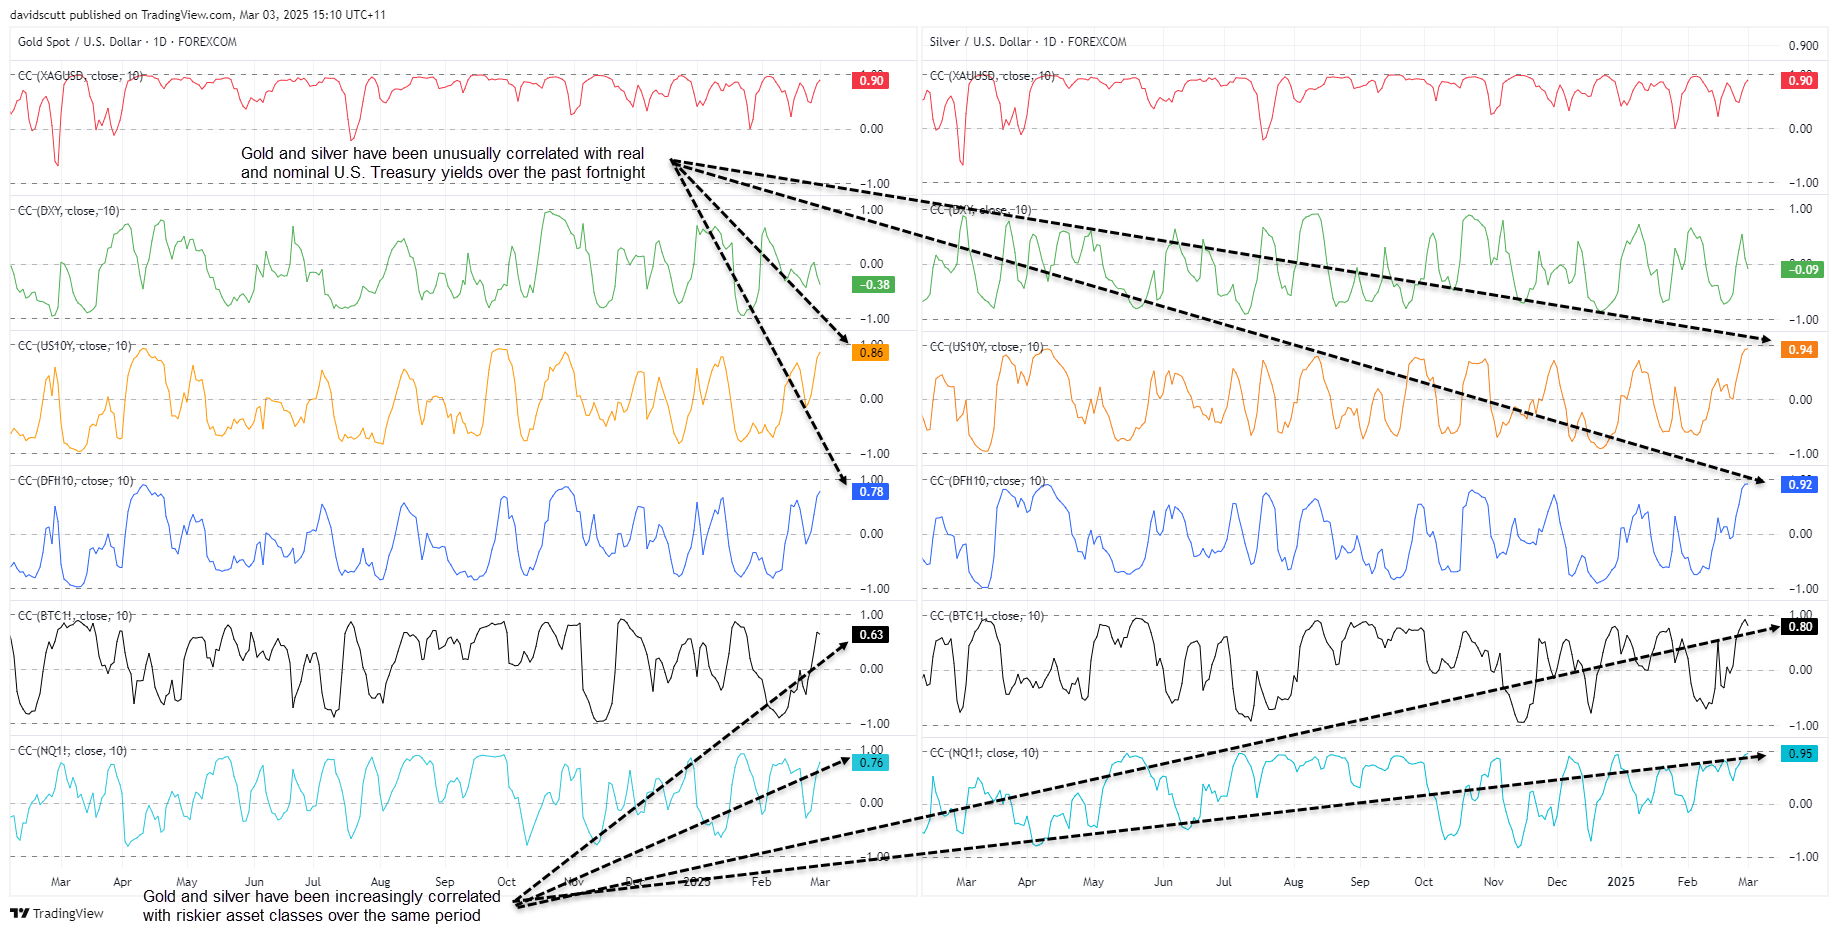Screen dimensions: 1838x931
Task: Click Jul on the Gold chart time axis
Action: 313,882
